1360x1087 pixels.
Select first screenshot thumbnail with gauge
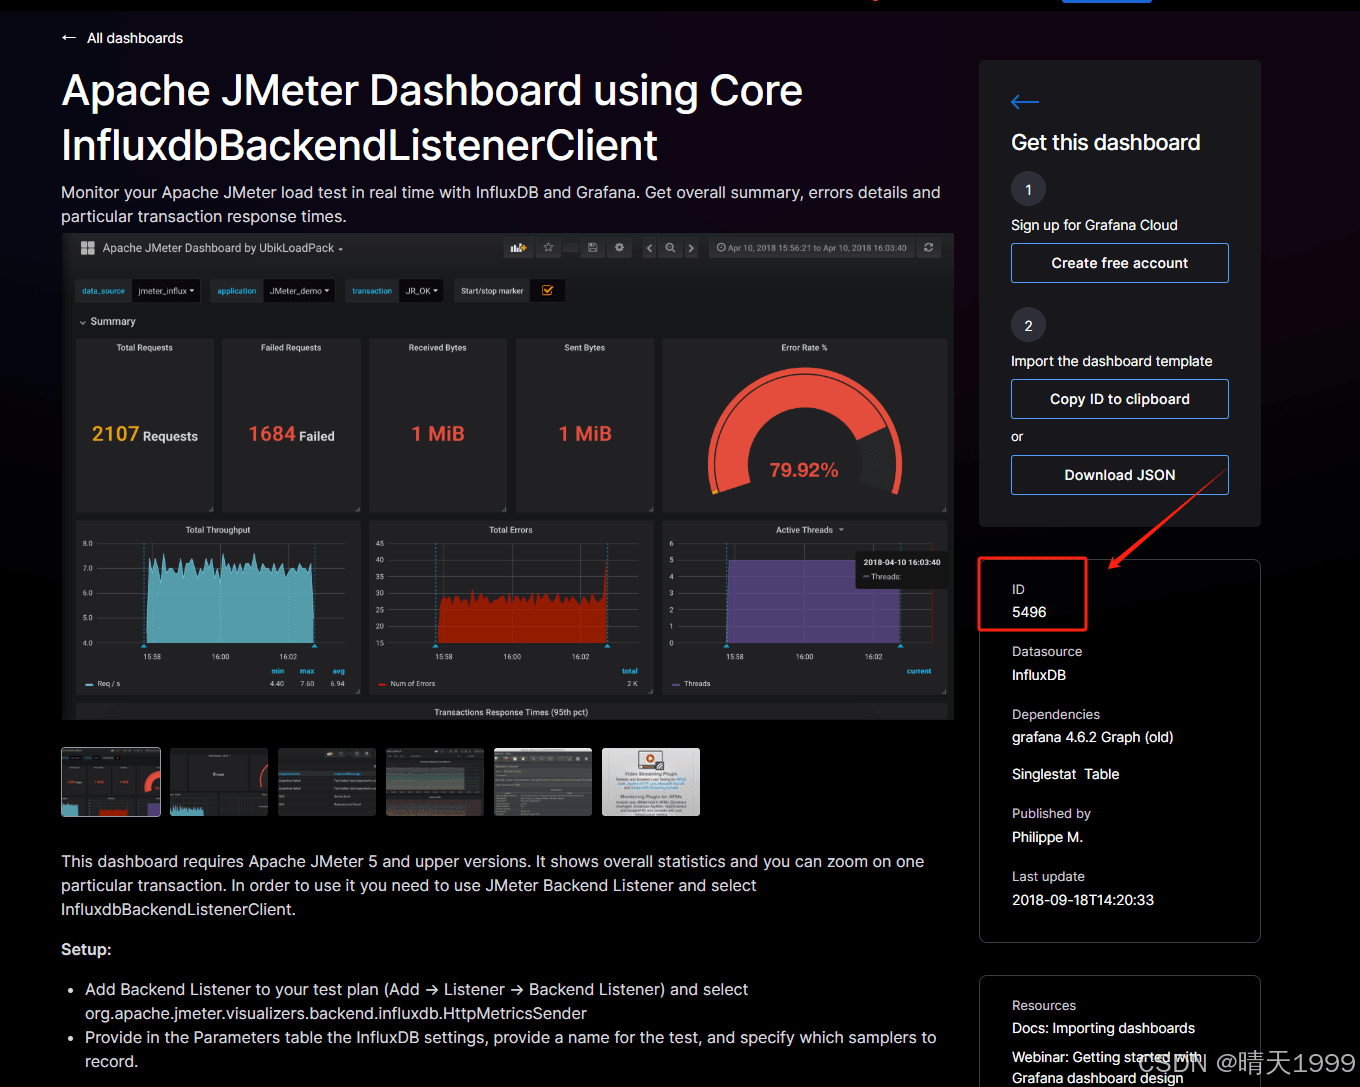point(111,782)
